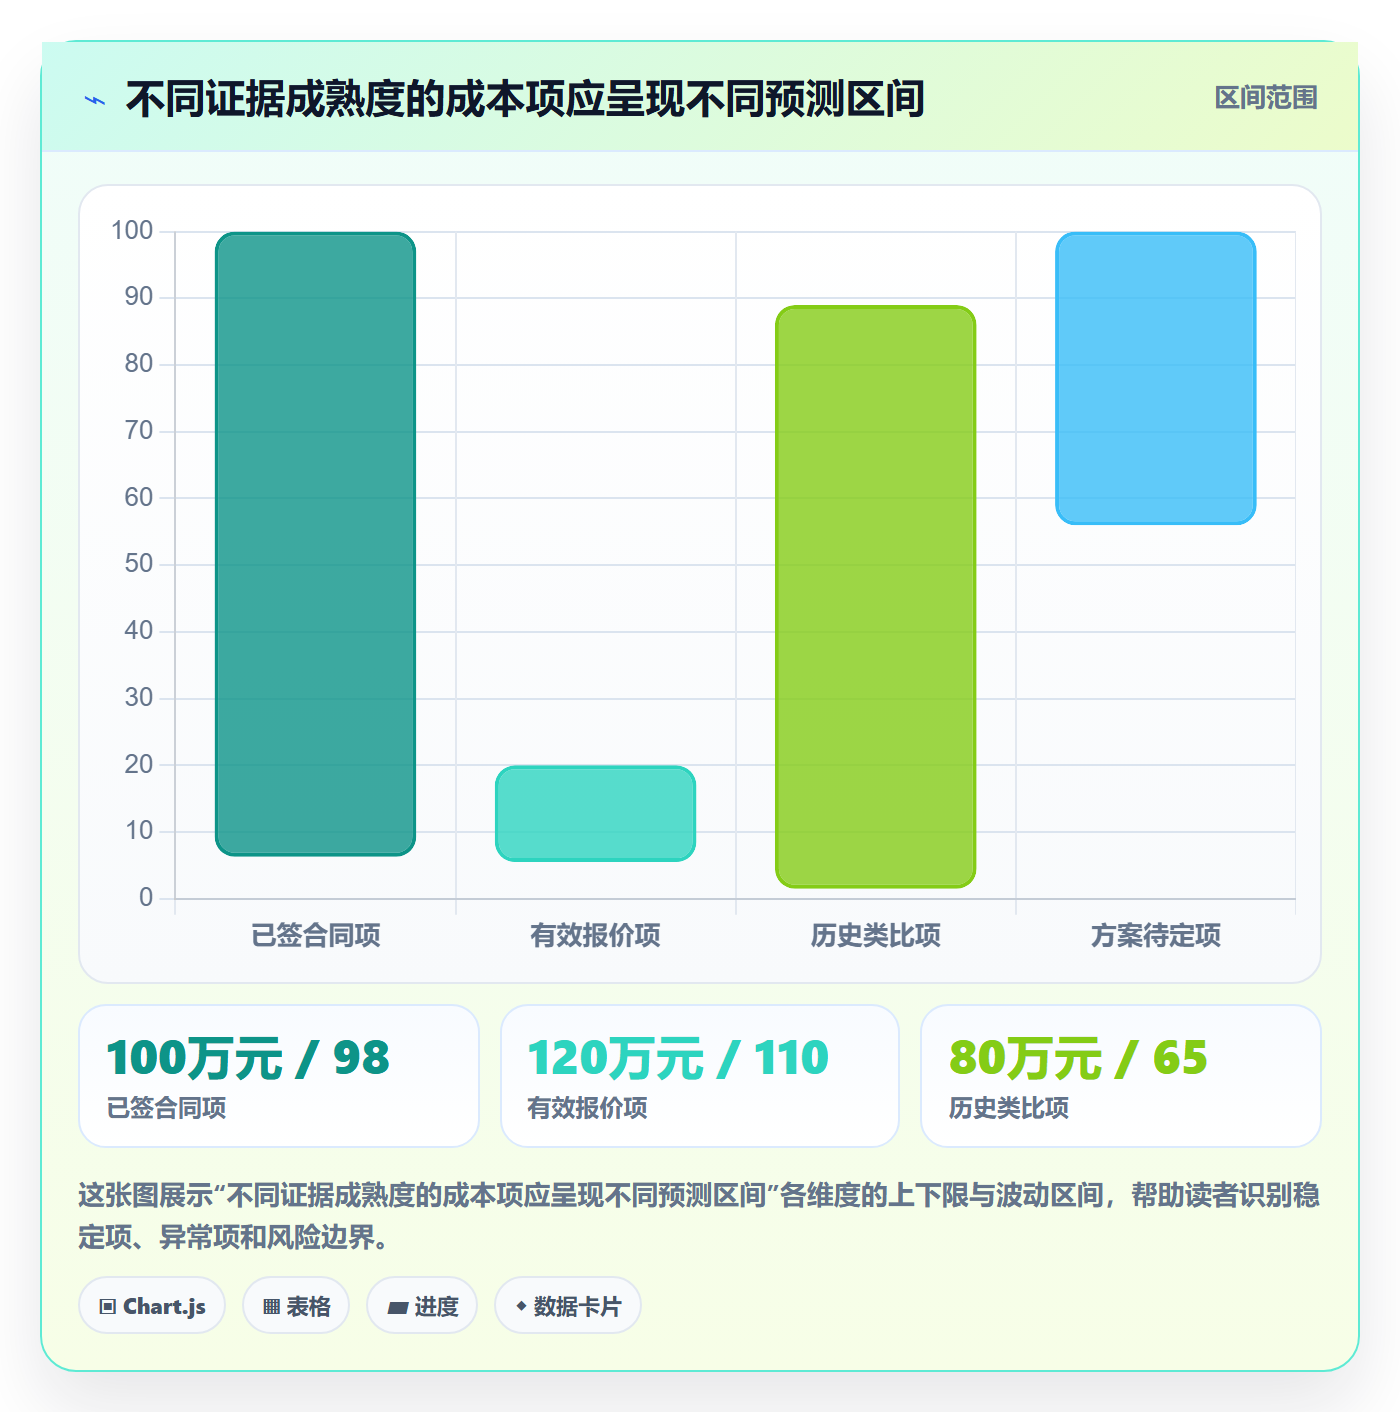Click the green 历史类比项 bar
1400x1412 pixels.
(875, 596)
